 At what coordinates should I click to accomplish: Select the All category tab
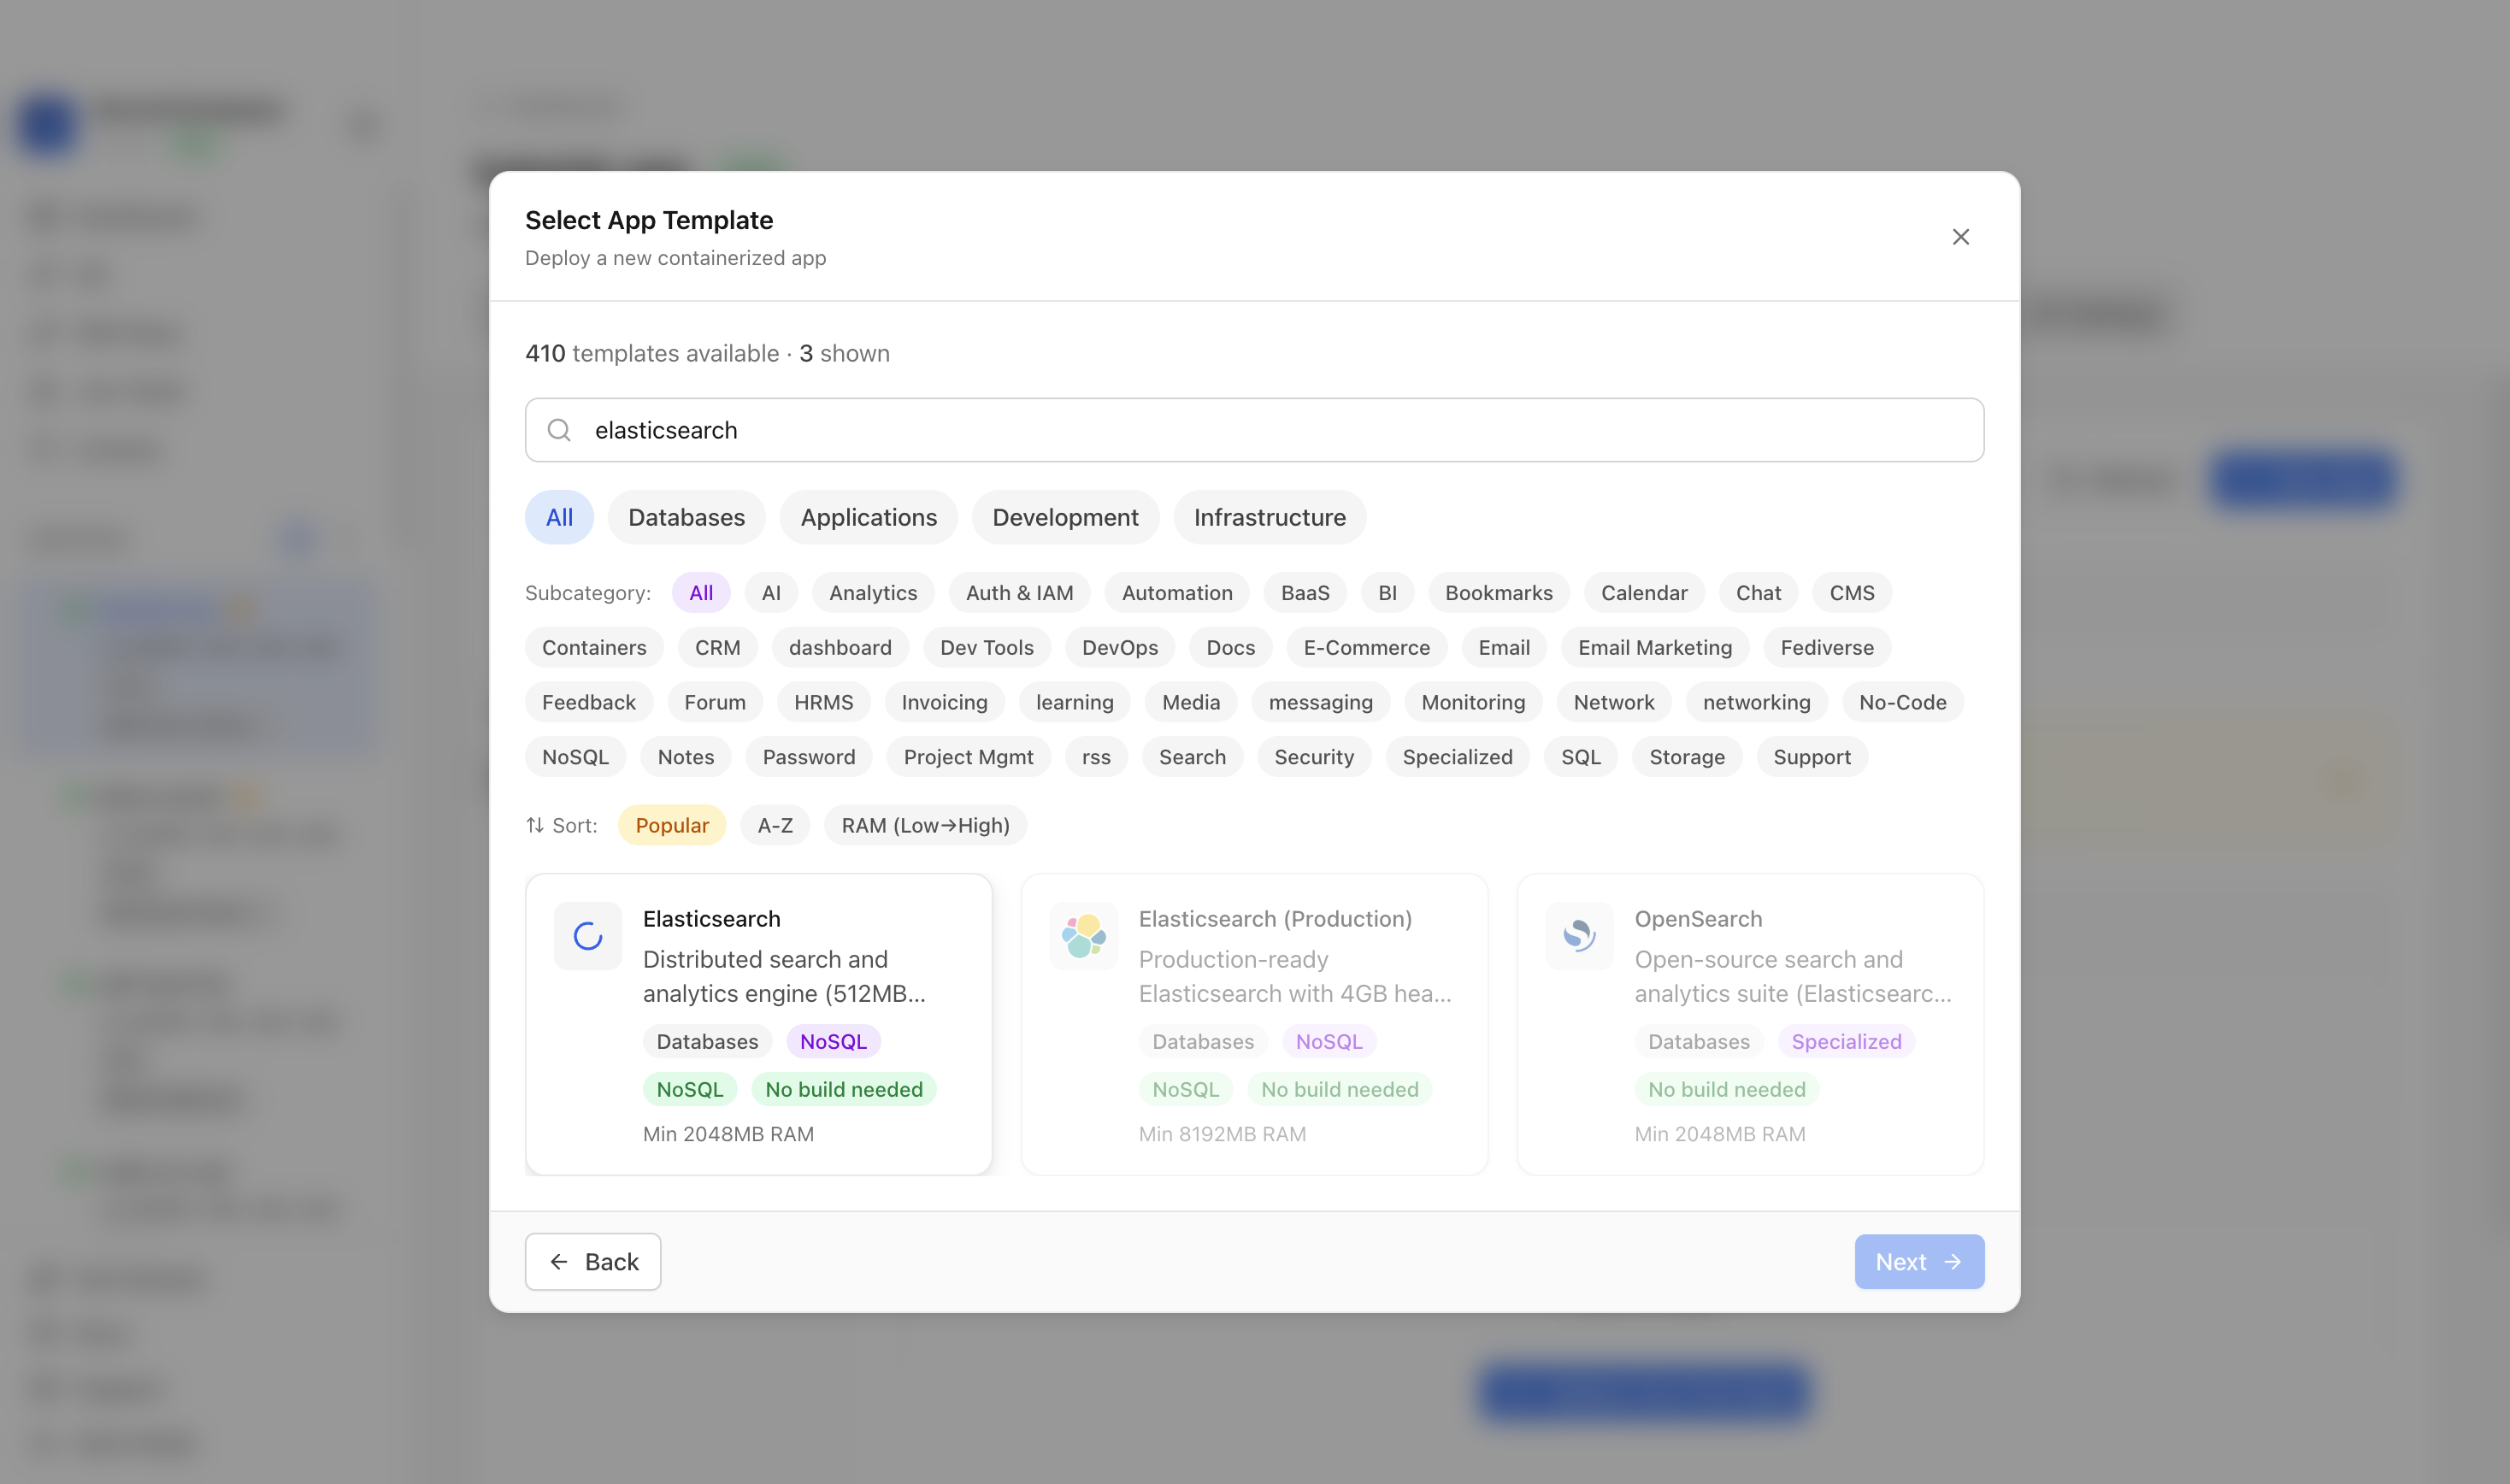pyautogui.click(x=559, y=517)
